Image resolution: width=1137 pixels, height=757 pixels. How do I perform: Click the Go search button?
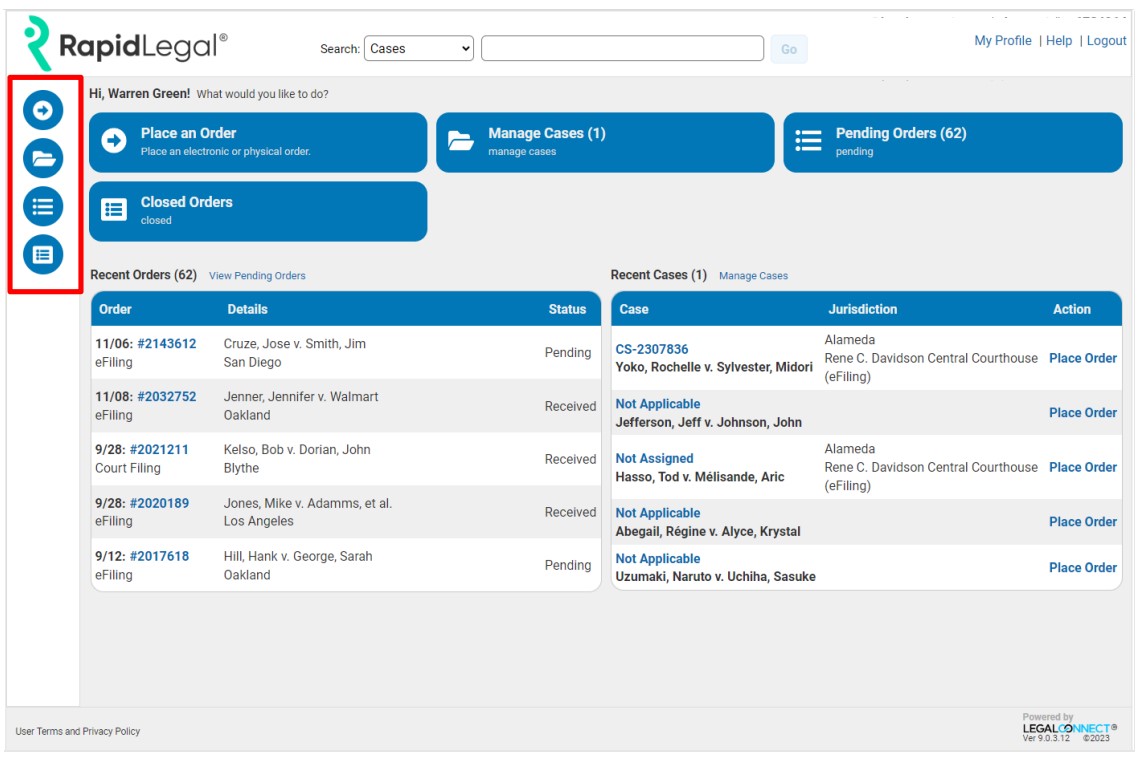click(x=791, y=49)
